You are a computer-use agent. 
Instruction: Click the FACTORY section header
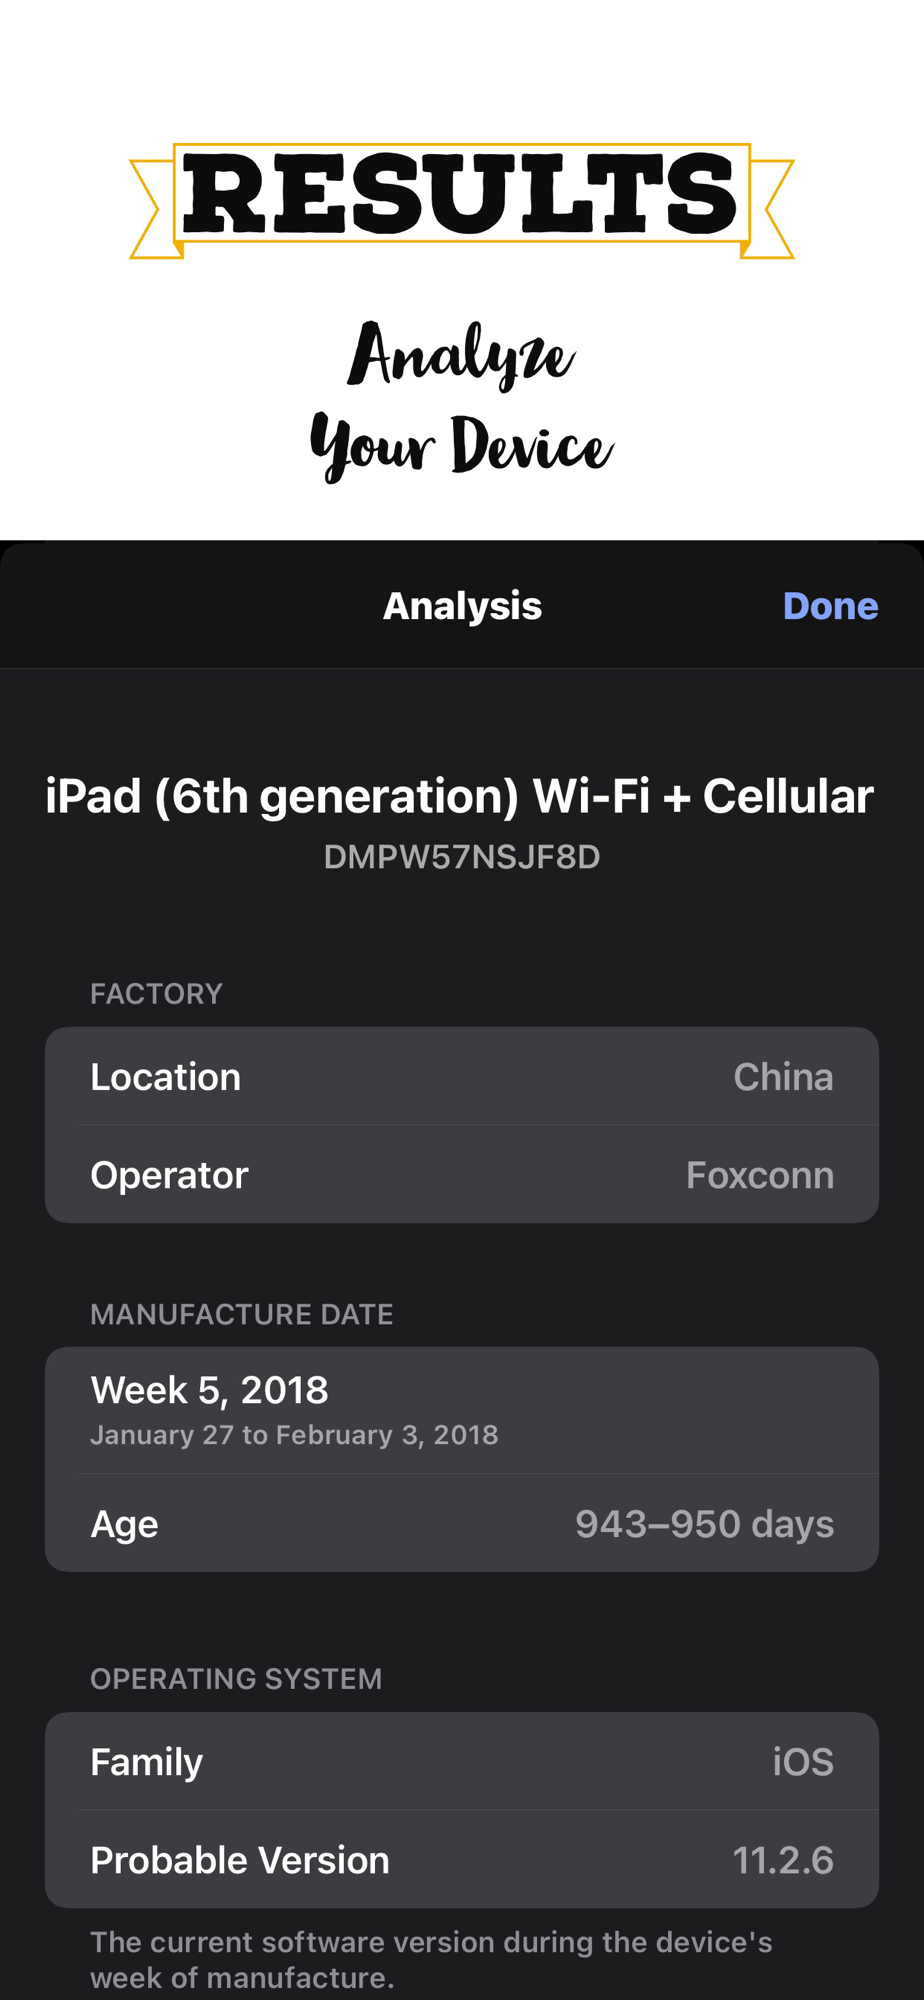pyautogui.click(x=156, y=994)
